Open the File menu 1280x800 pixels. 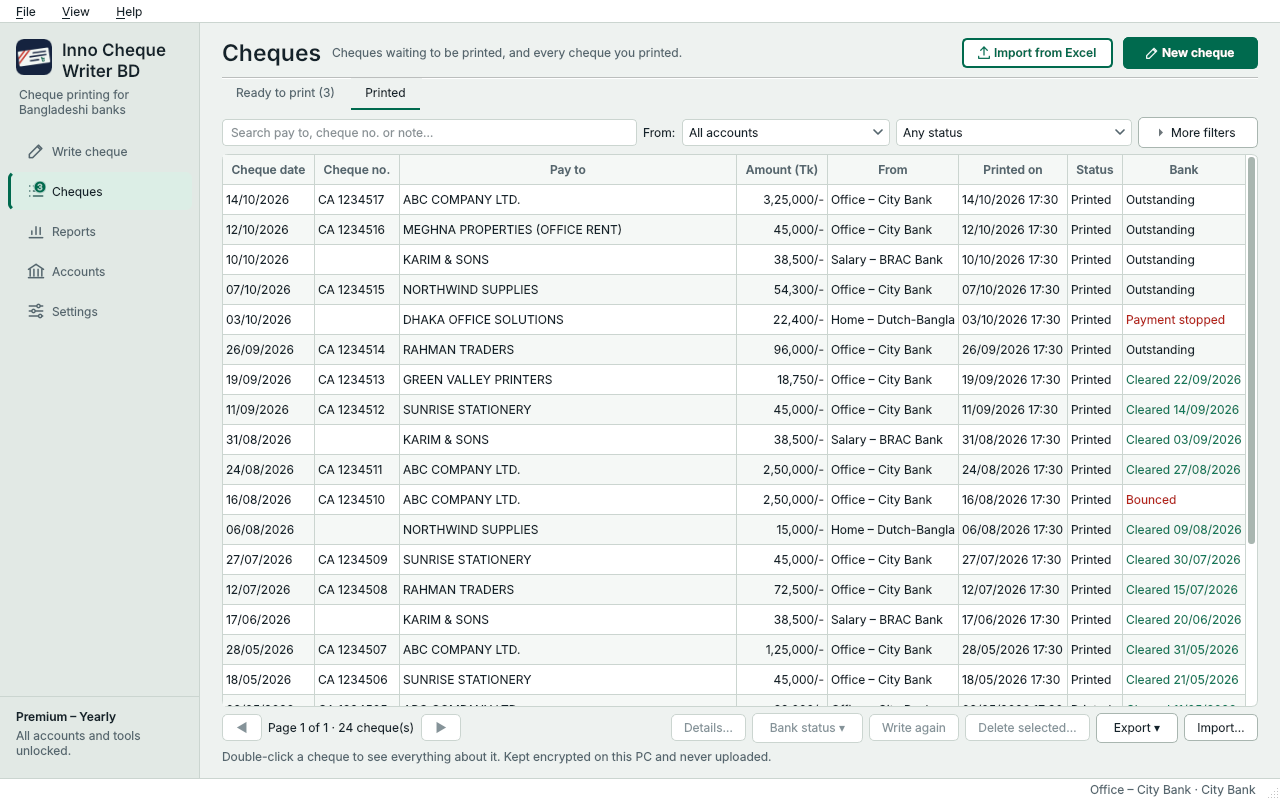pos(26,12)
